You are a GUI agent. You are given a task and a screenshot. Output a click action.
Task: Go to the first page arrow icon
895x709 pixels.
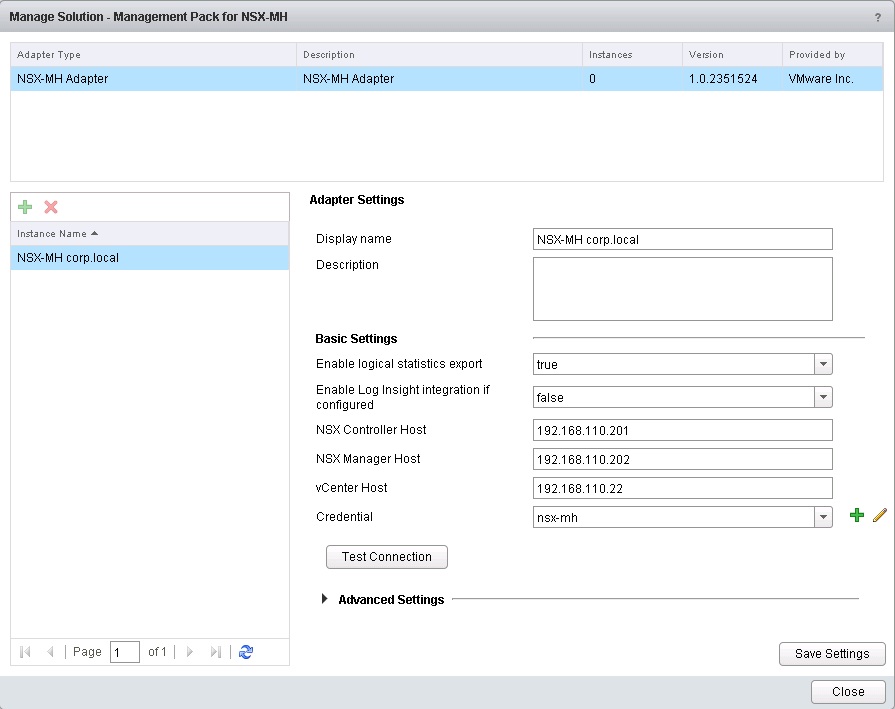tap(26, 652)
